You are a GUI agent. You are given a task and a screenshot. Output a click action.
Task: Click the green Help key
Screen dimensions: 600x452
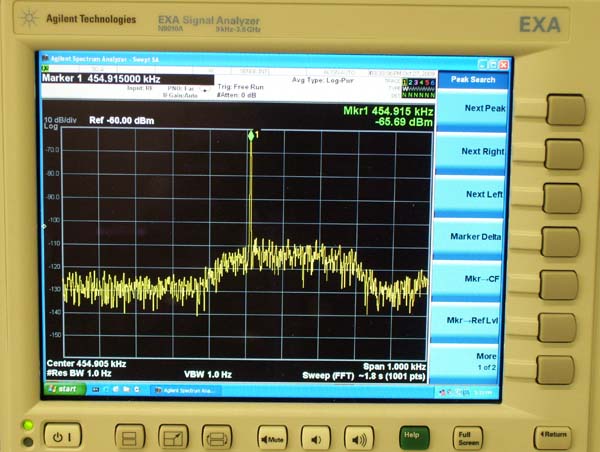tap(414, 437)
